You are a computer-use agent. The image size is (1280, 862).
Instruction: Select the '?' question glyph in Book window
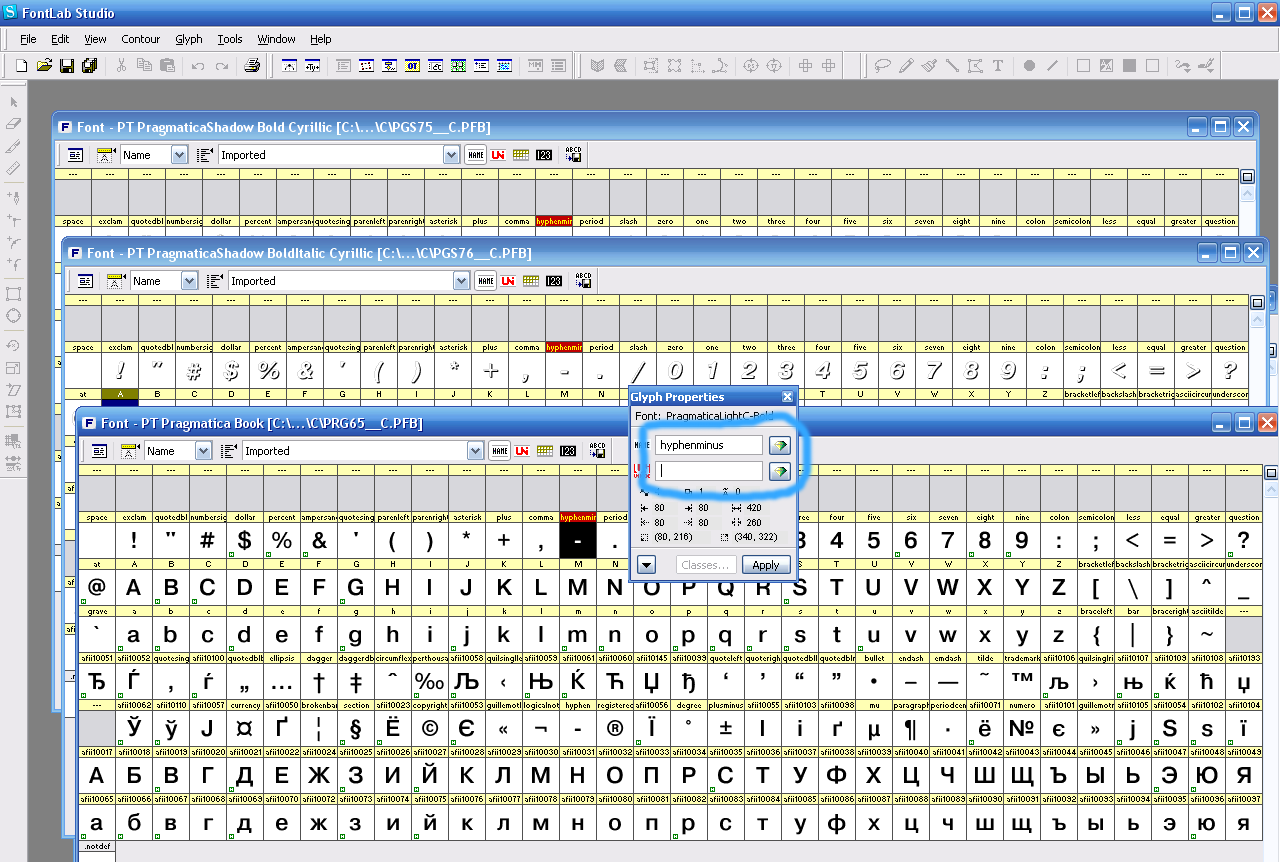point(1244,541)
